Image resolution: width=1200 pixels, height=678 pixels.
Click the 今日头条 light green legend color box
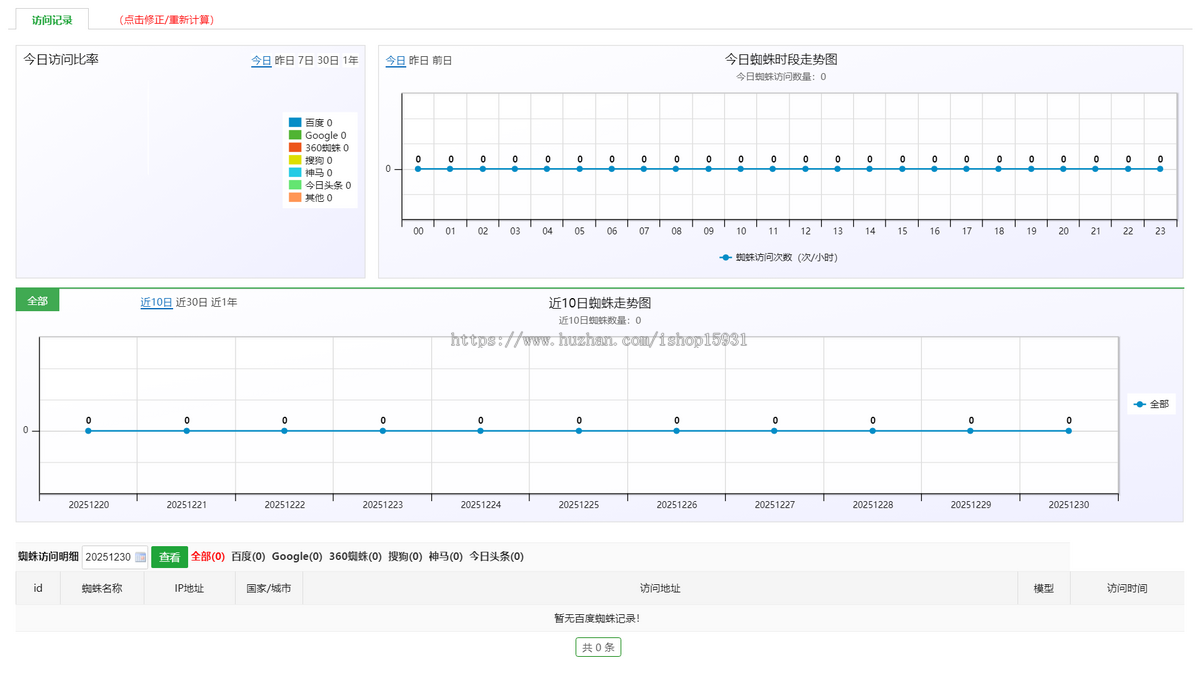[x=295, y=185]
